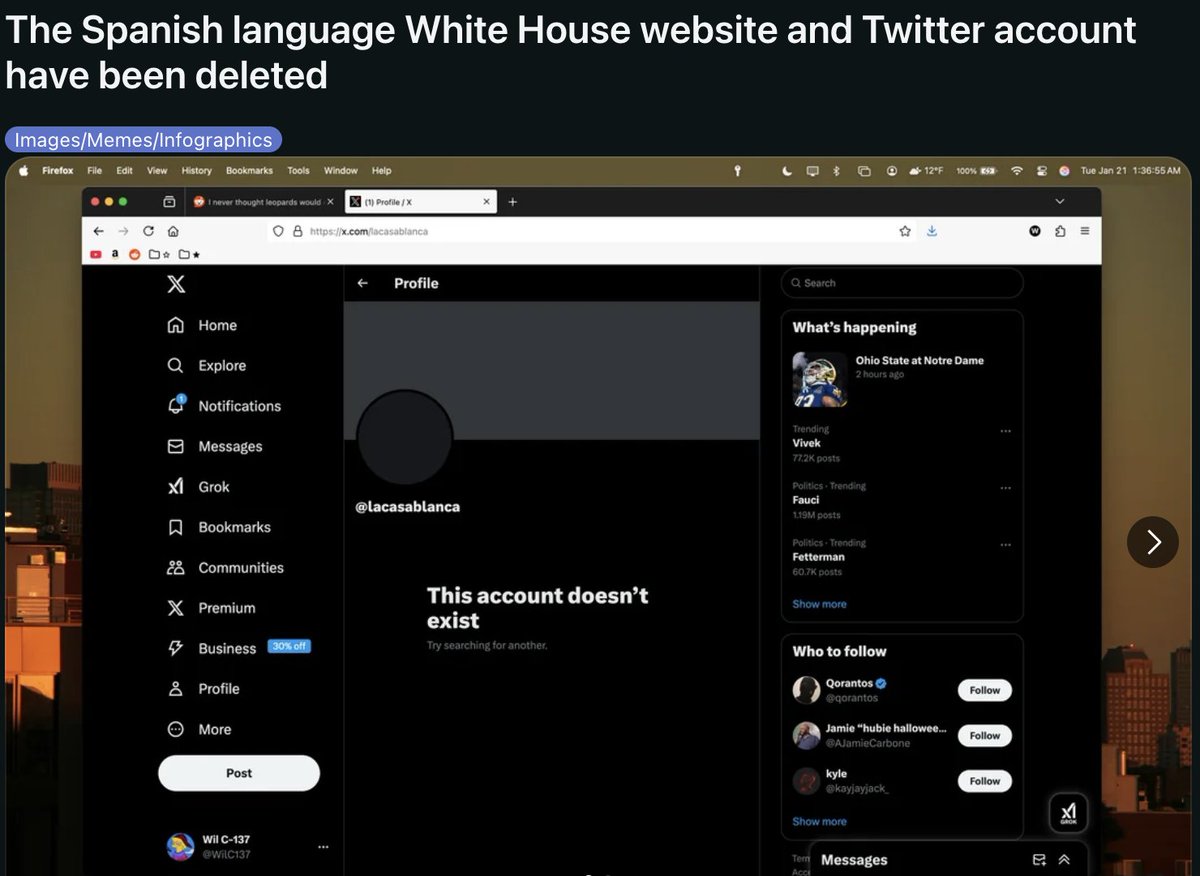Click Firefox browser back arrow
The width and height of the screenshot is (1200, 876).
pos(98,230)
